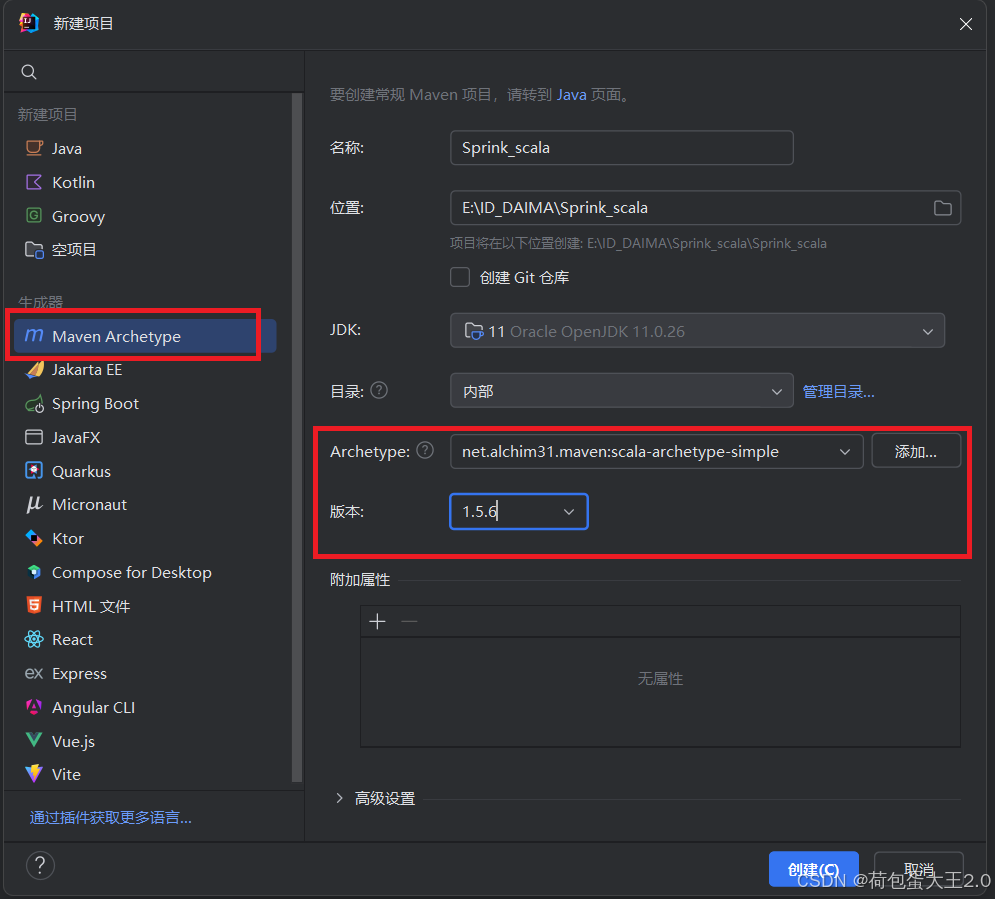The image size is (995, 899).
Task: Open 通过插件获取更多语言... link
Action: (x=110, y=817)
